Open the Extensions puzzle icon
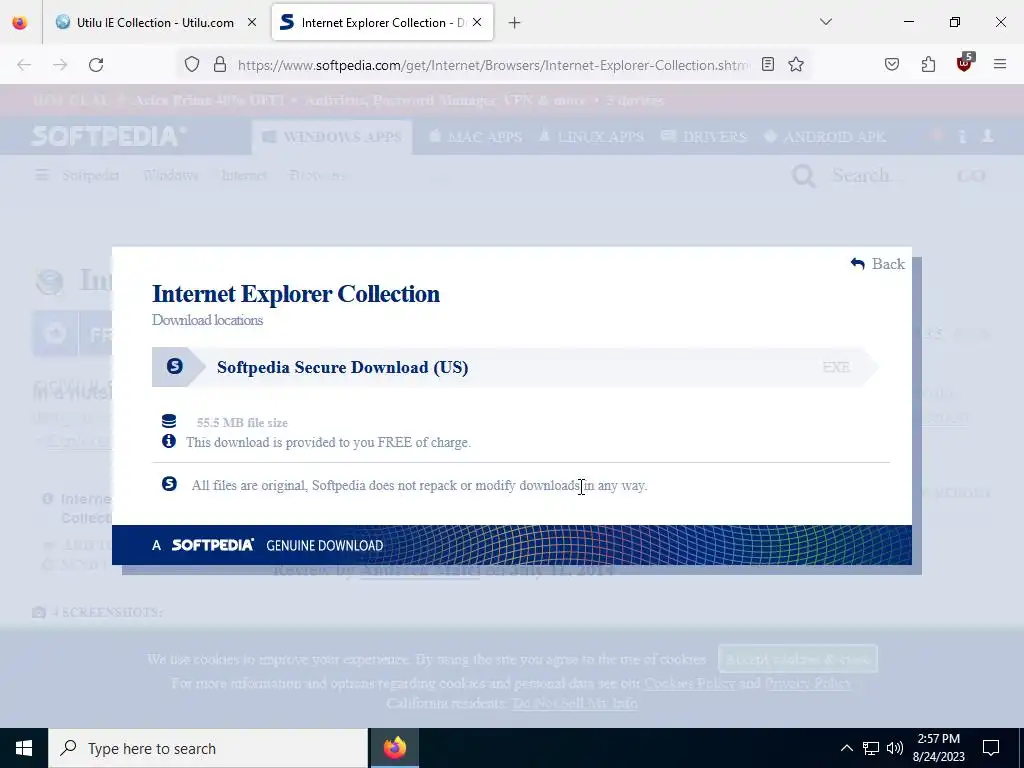Image resolution: width=1024 pixels, height=768 pixels. point(928,64)
